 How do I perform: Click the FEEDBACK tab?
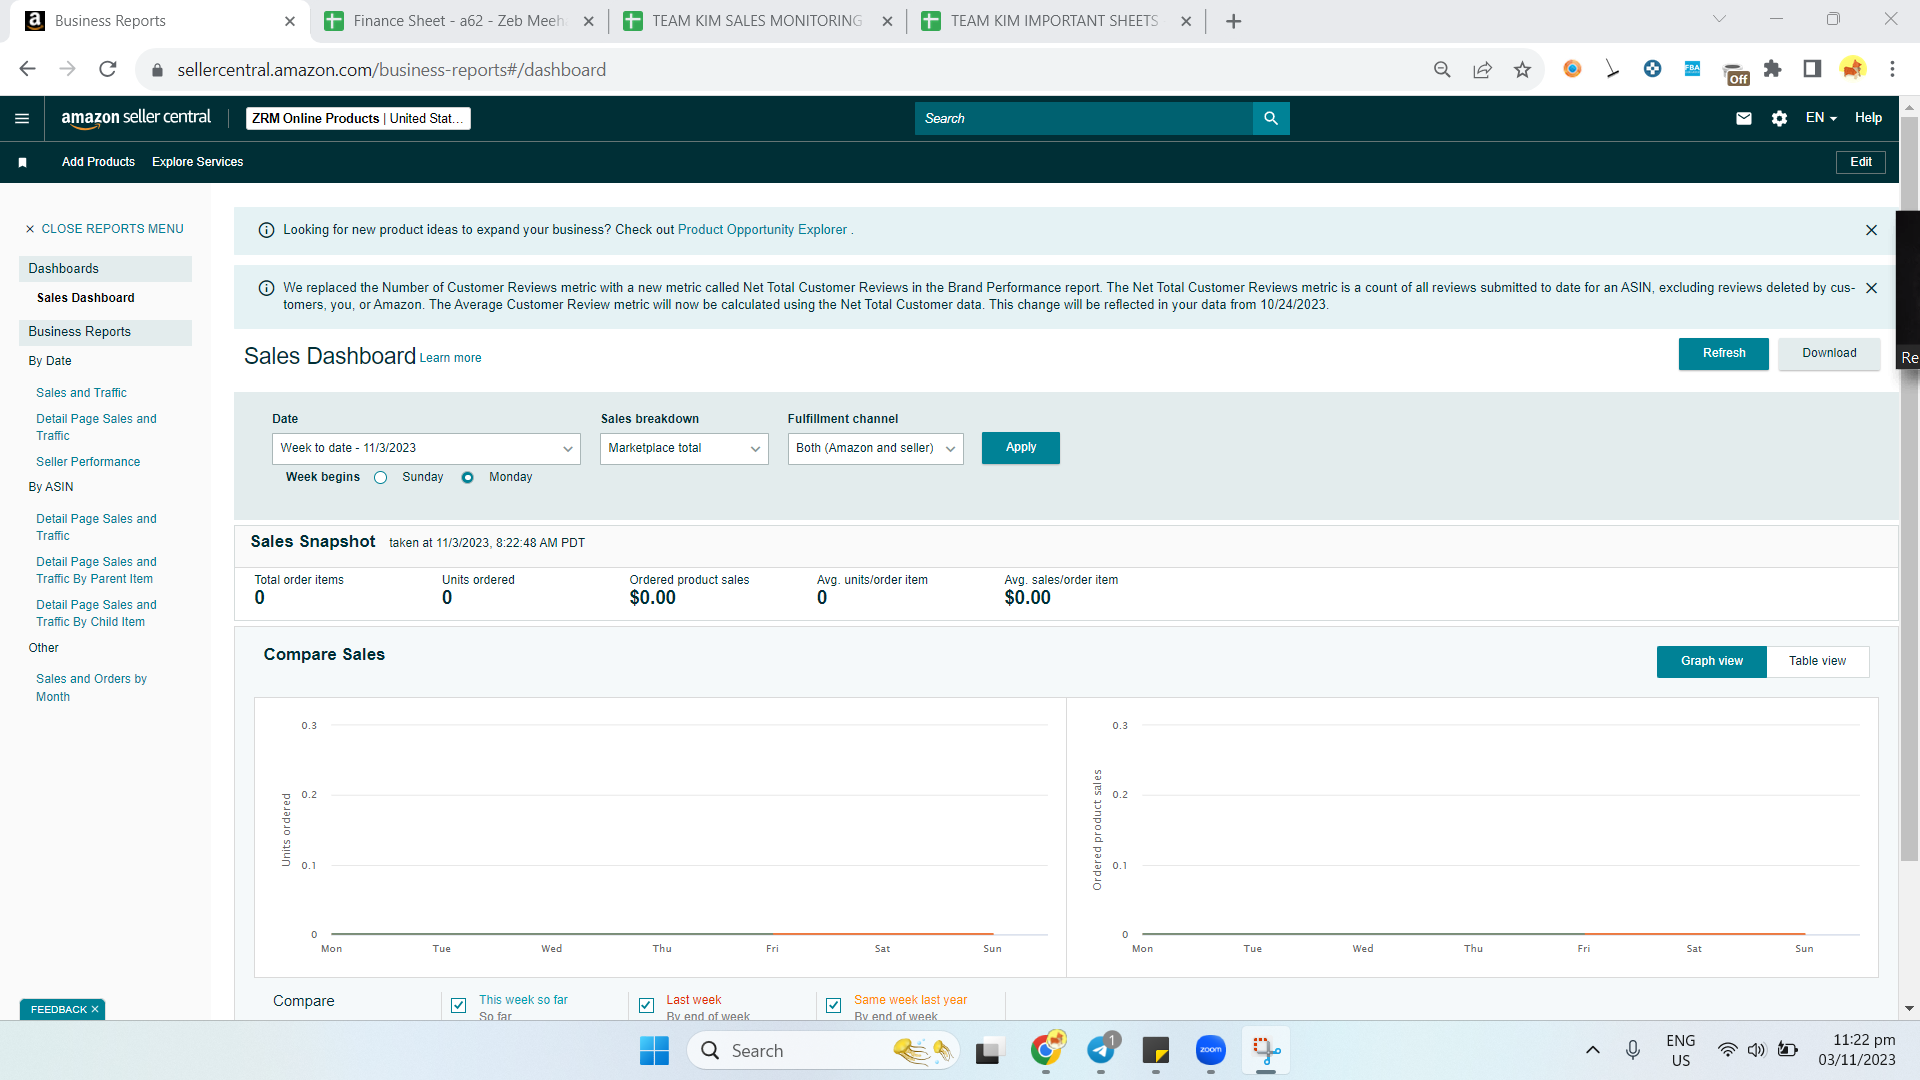[62, 1010]
